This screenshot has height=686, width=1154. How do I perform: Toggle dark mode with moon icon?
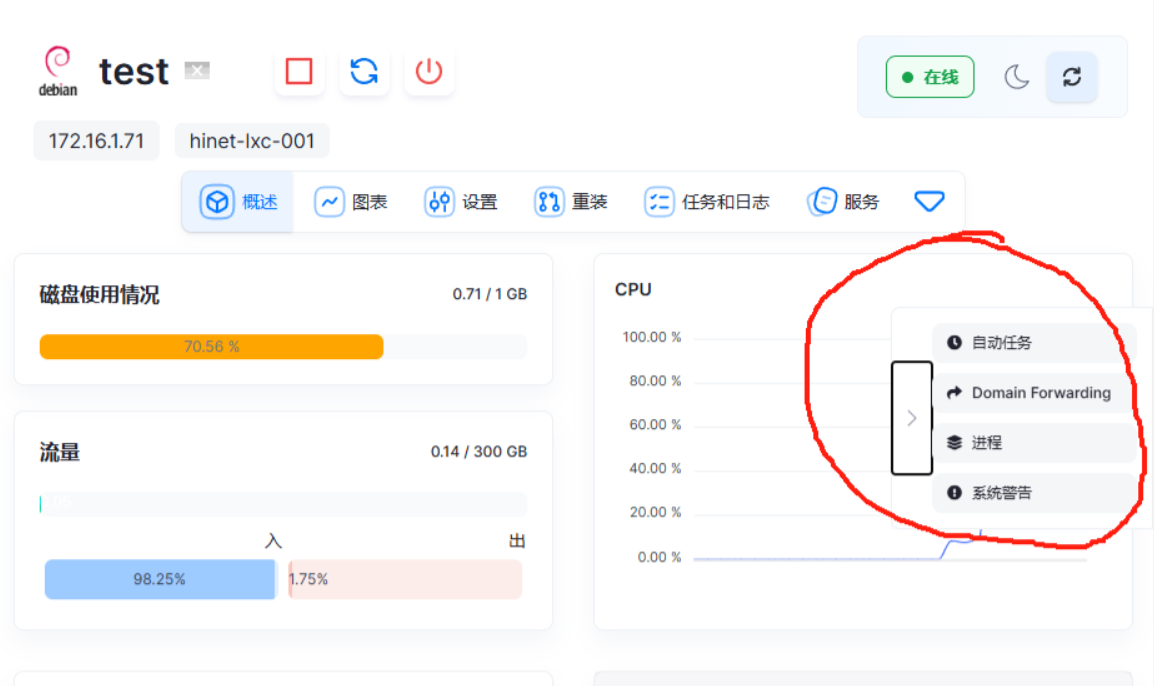(x=1017, y=77)
